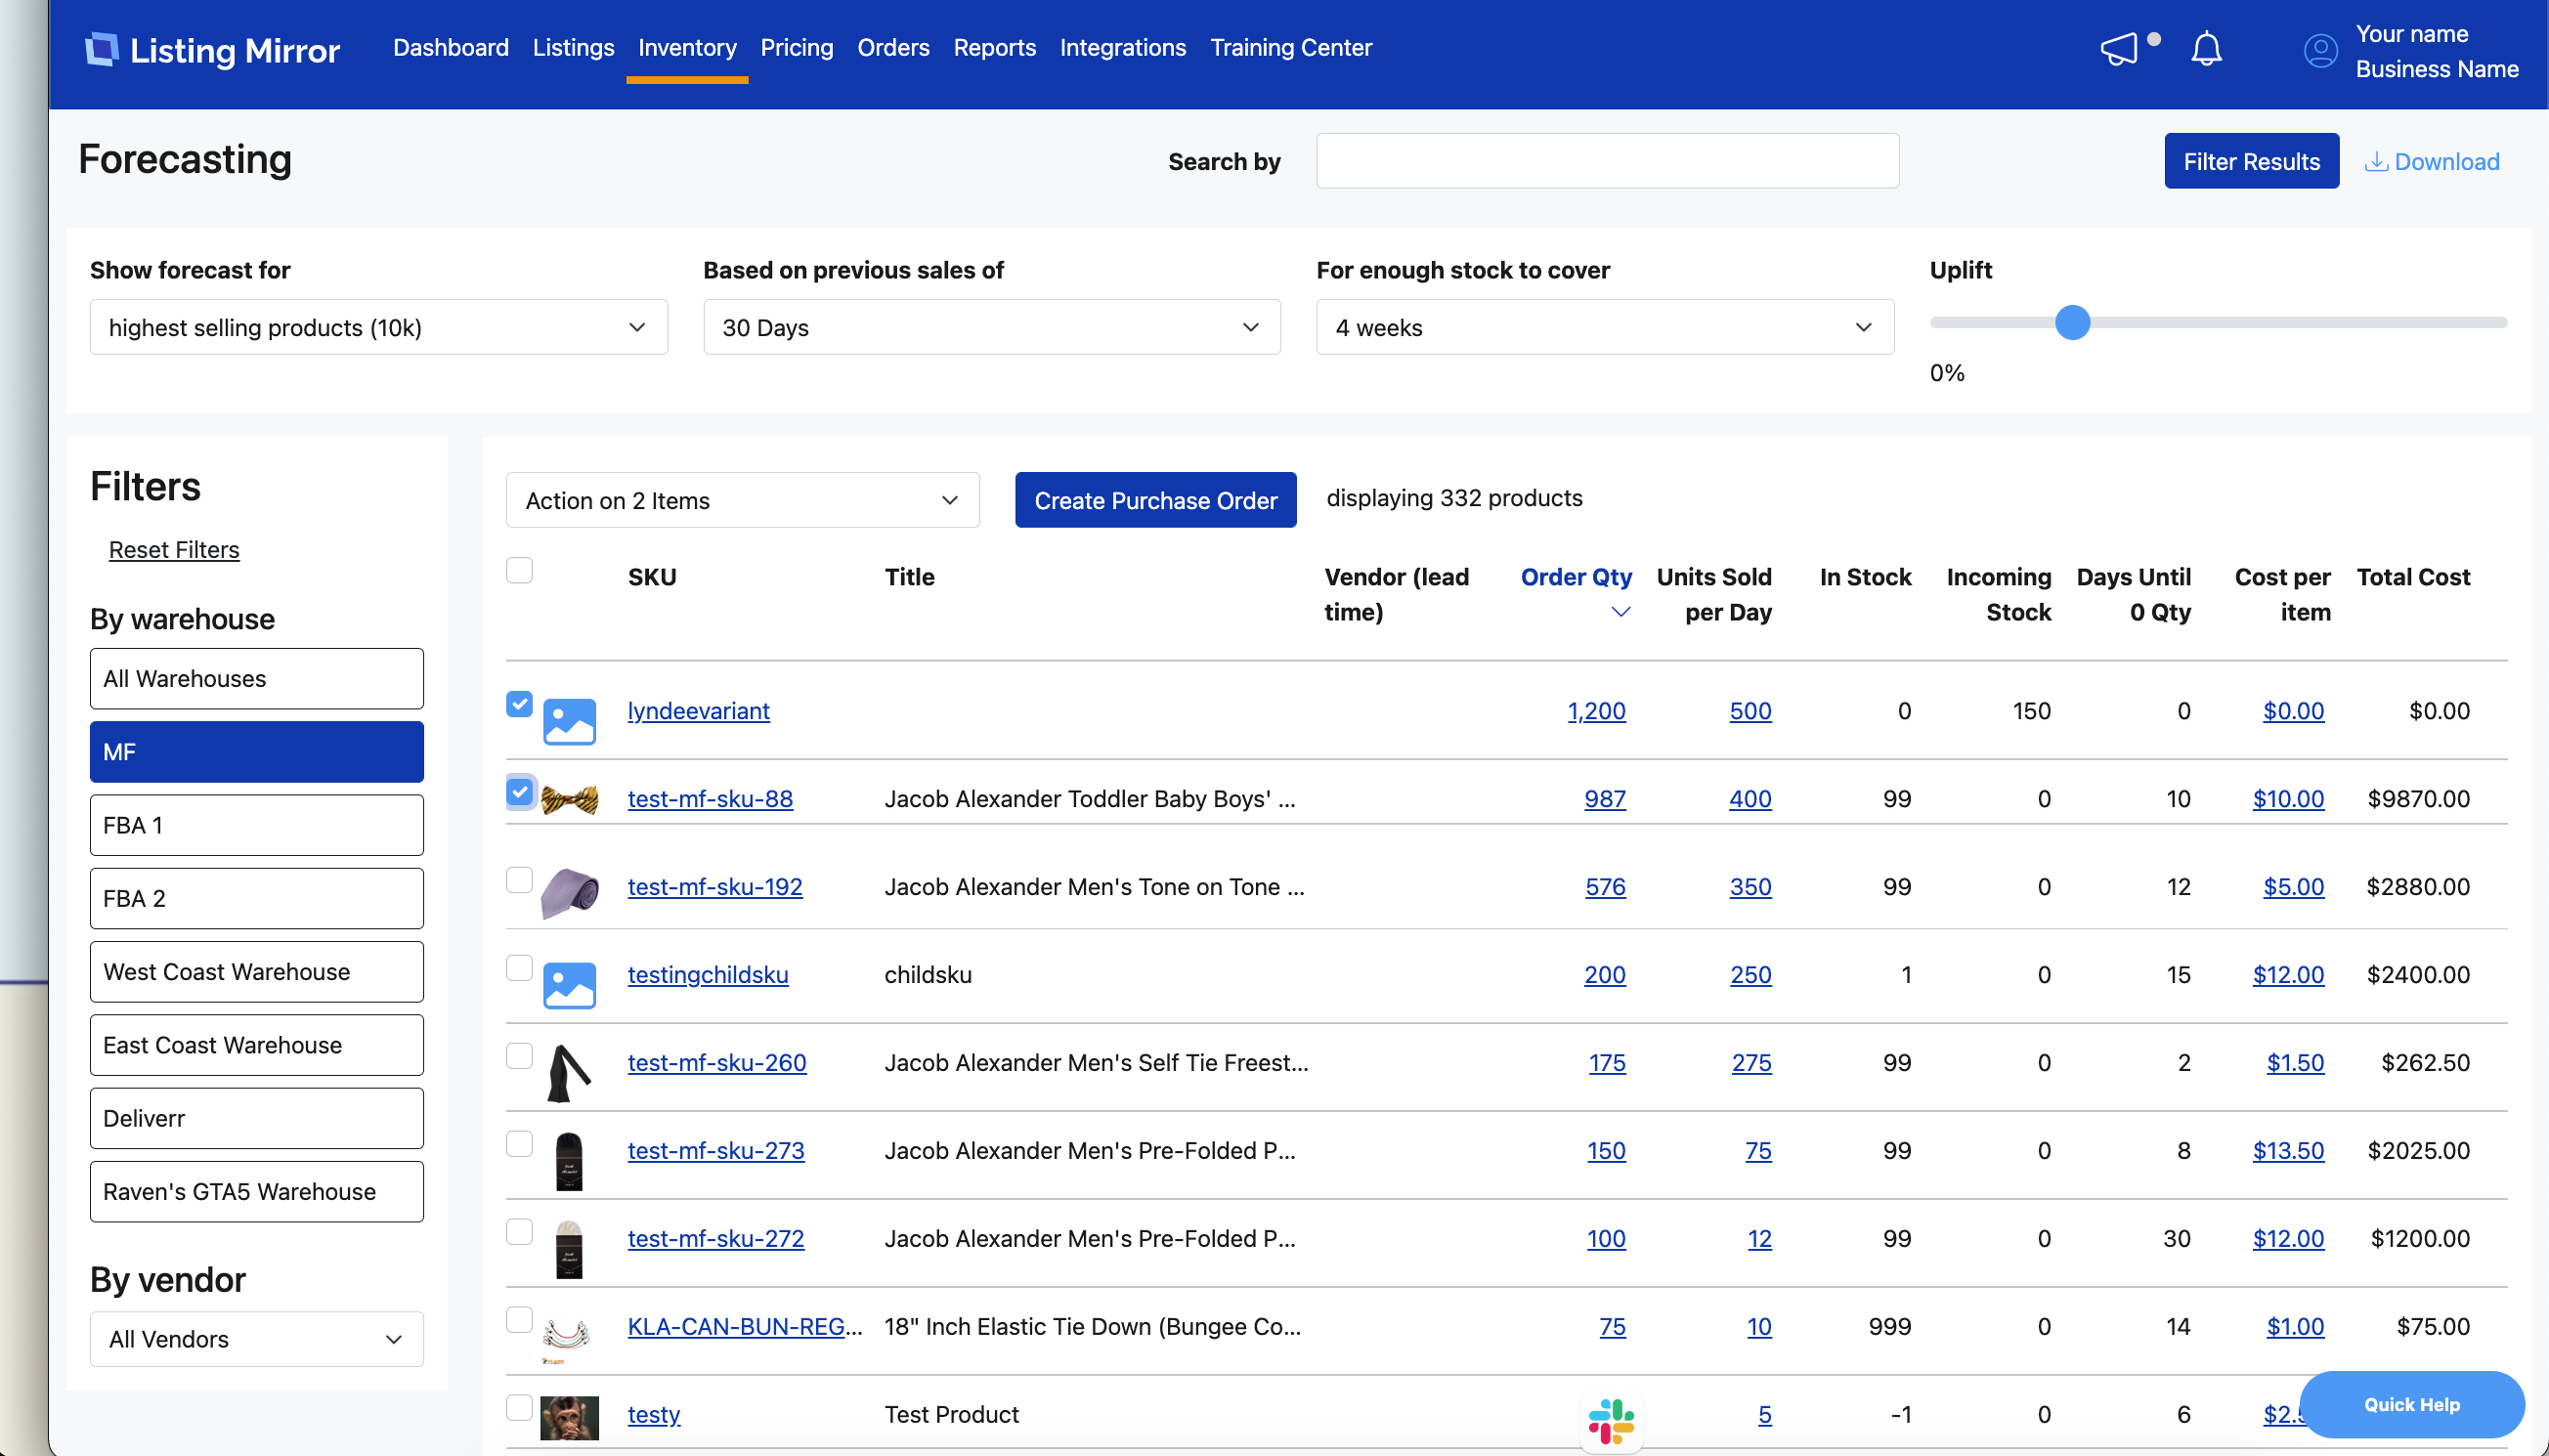
Task: Check the test-mf-sku-192 row checkbox
Action: [x=519, y=880]
